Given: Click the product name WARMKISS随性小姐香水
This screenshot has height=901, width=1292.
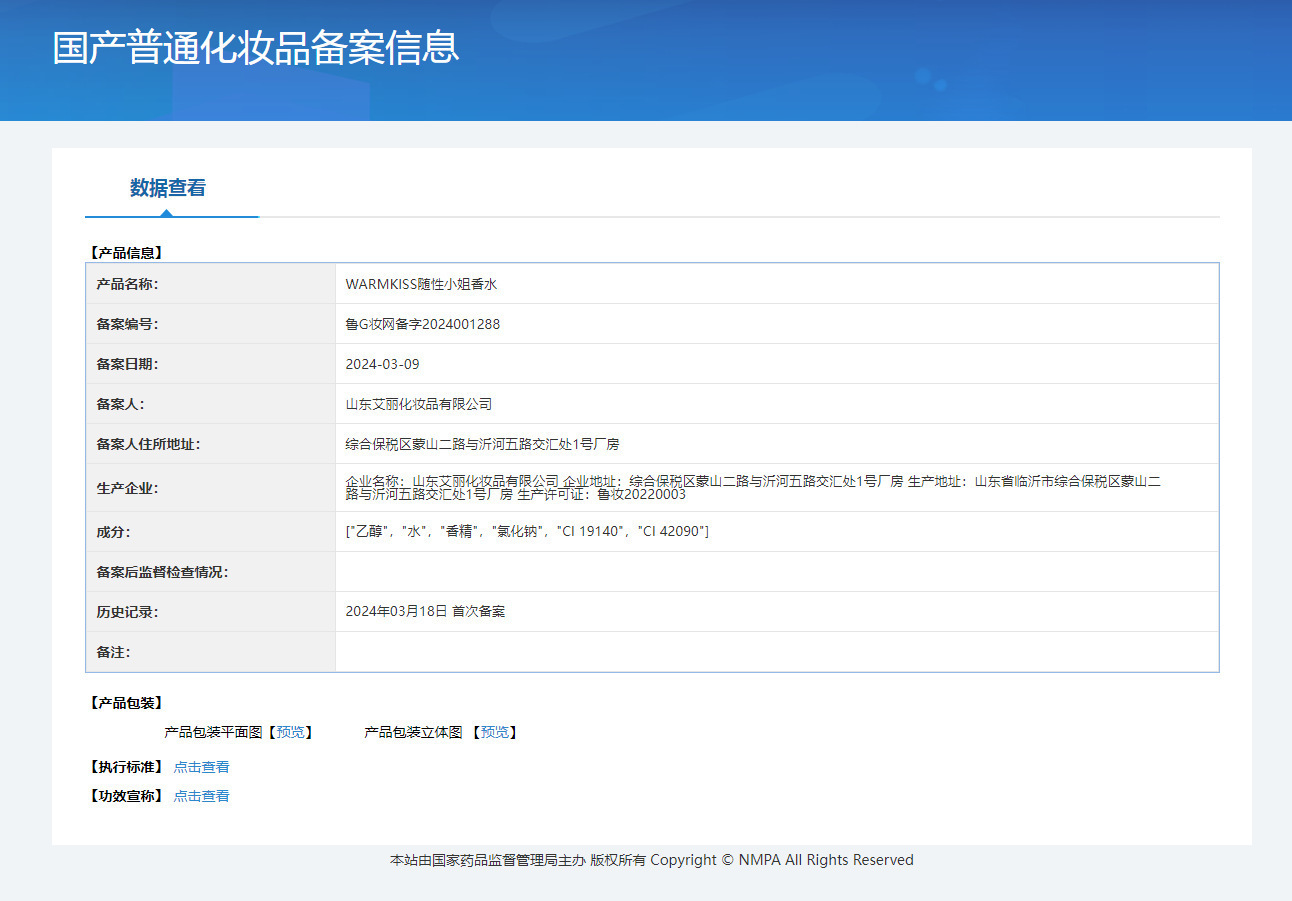Looking at the screenshot, I should click(421, 284).
